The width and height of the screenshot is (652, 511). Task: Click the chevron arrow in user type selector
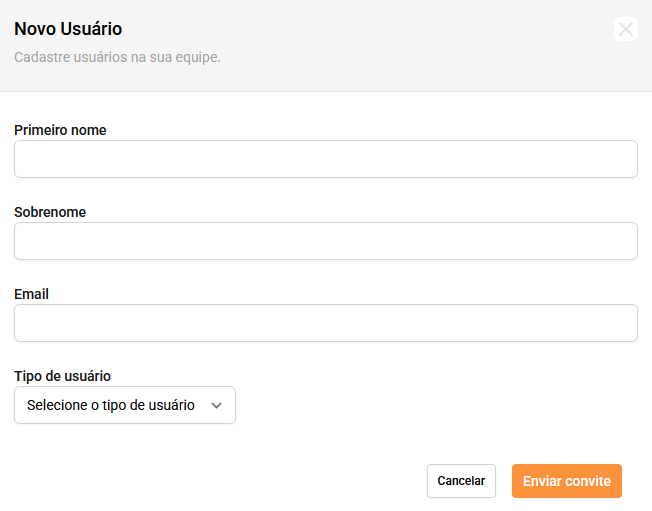[x=216, y=405]
